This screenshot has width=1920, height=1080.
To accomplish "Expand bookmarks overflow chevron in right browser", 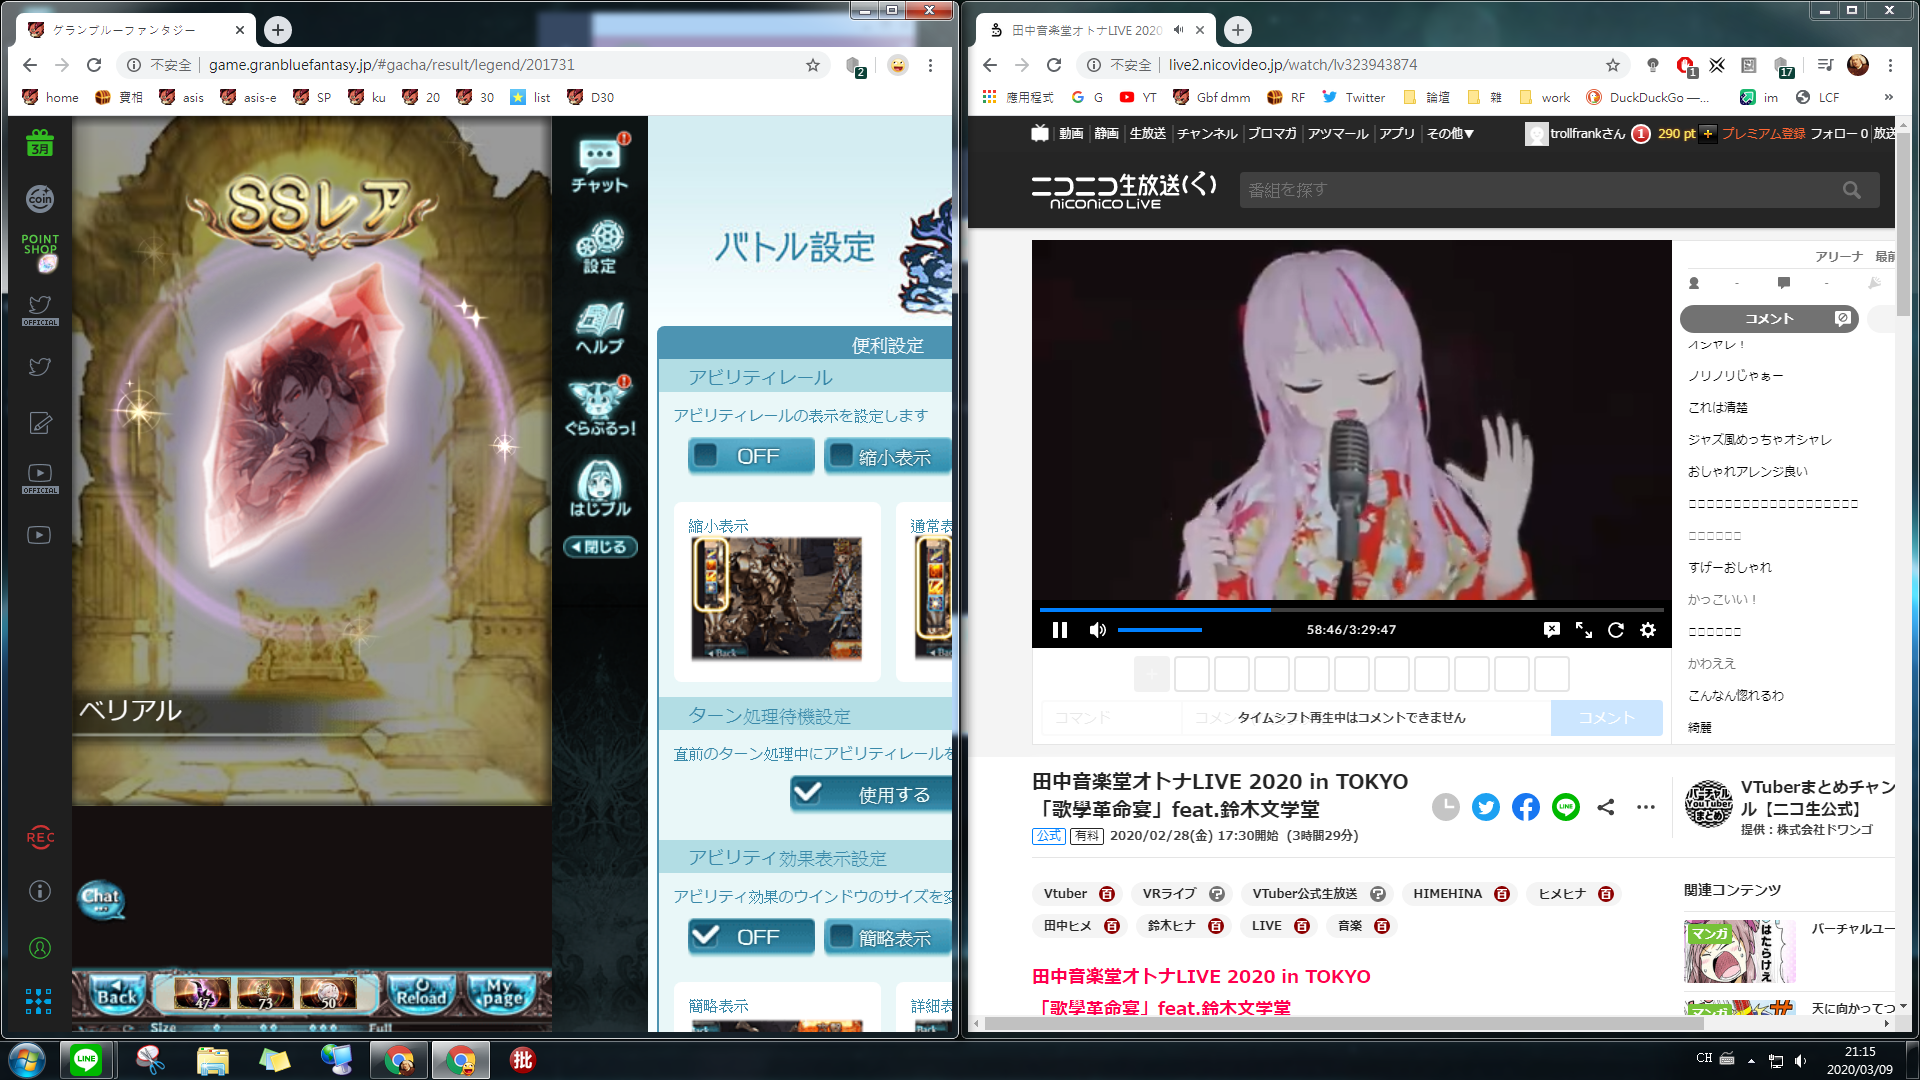I will pyautogui.click(x=1888, y=97).
